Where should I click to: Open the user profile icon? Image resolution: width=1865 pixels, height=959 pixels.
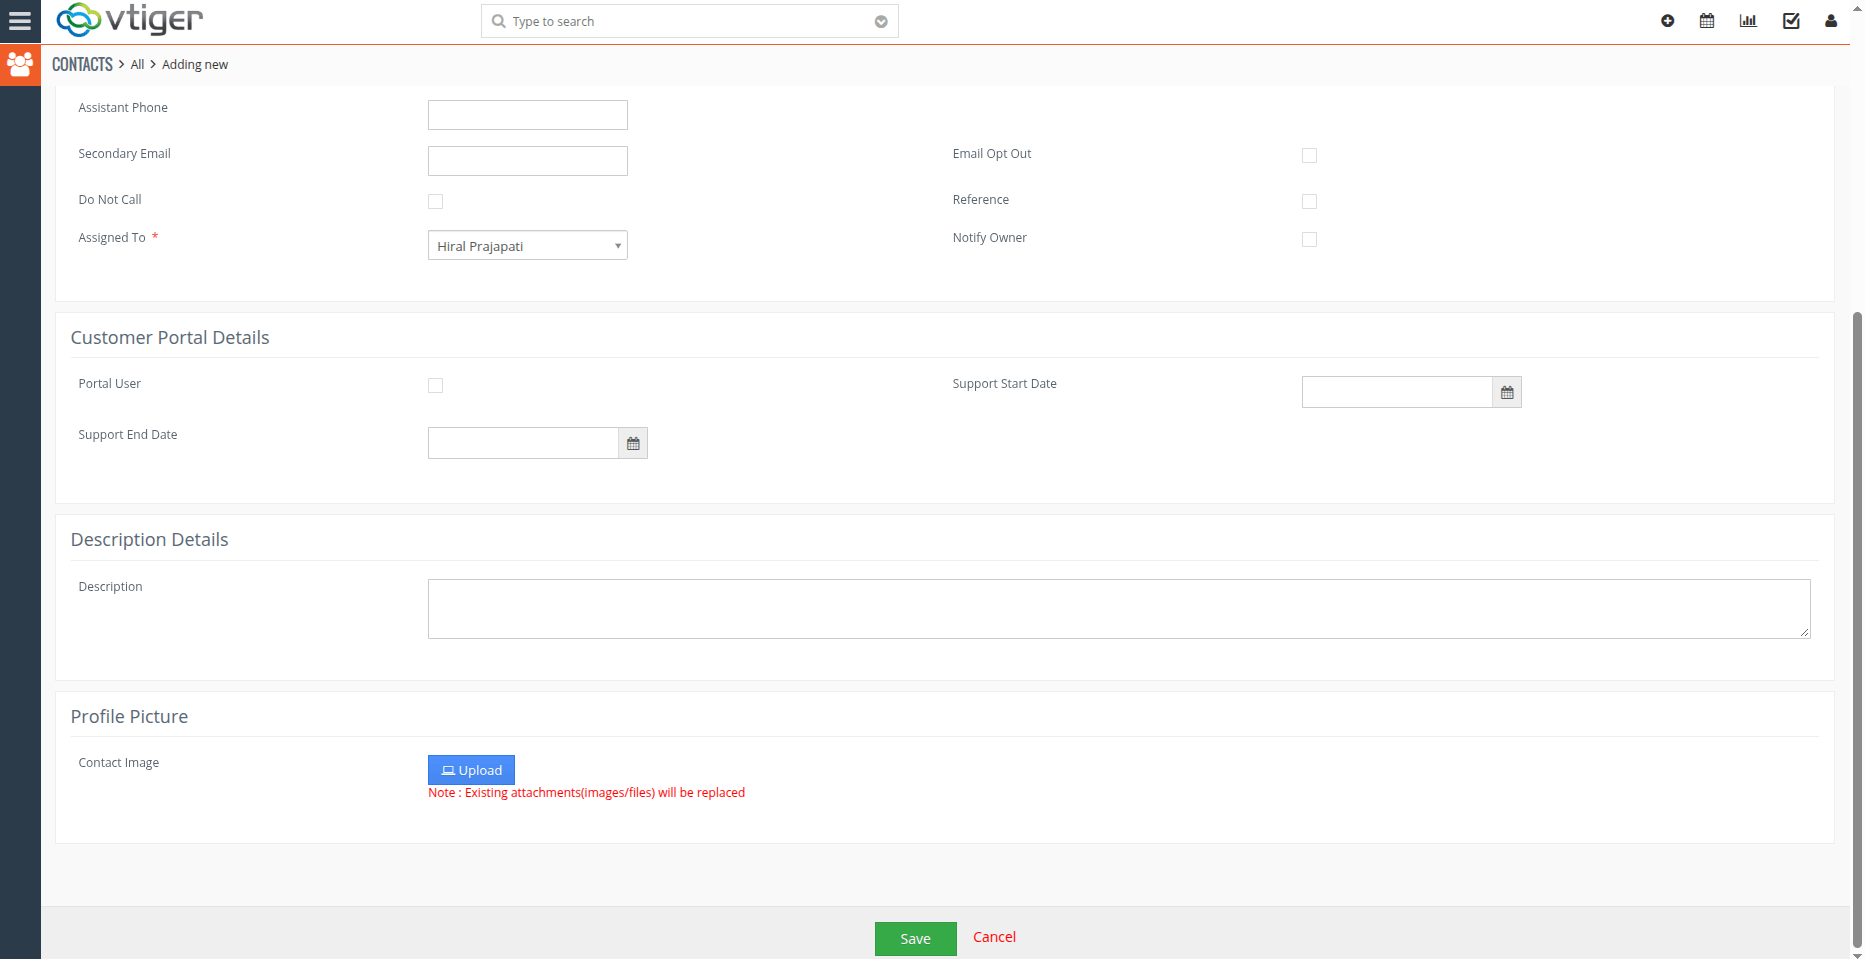1831,21
